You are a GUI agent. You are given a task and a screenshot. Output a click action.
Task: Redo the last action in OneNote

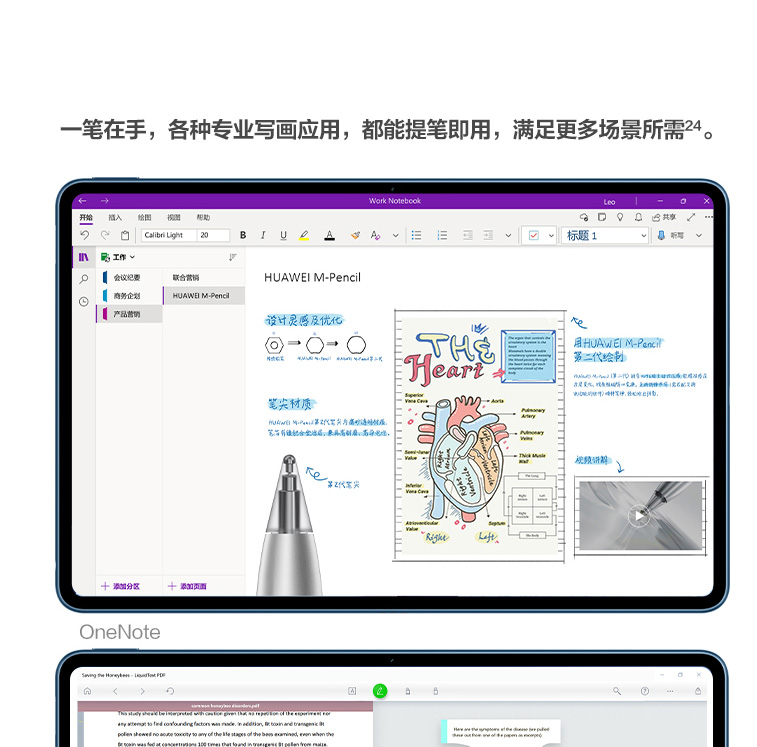105,235
